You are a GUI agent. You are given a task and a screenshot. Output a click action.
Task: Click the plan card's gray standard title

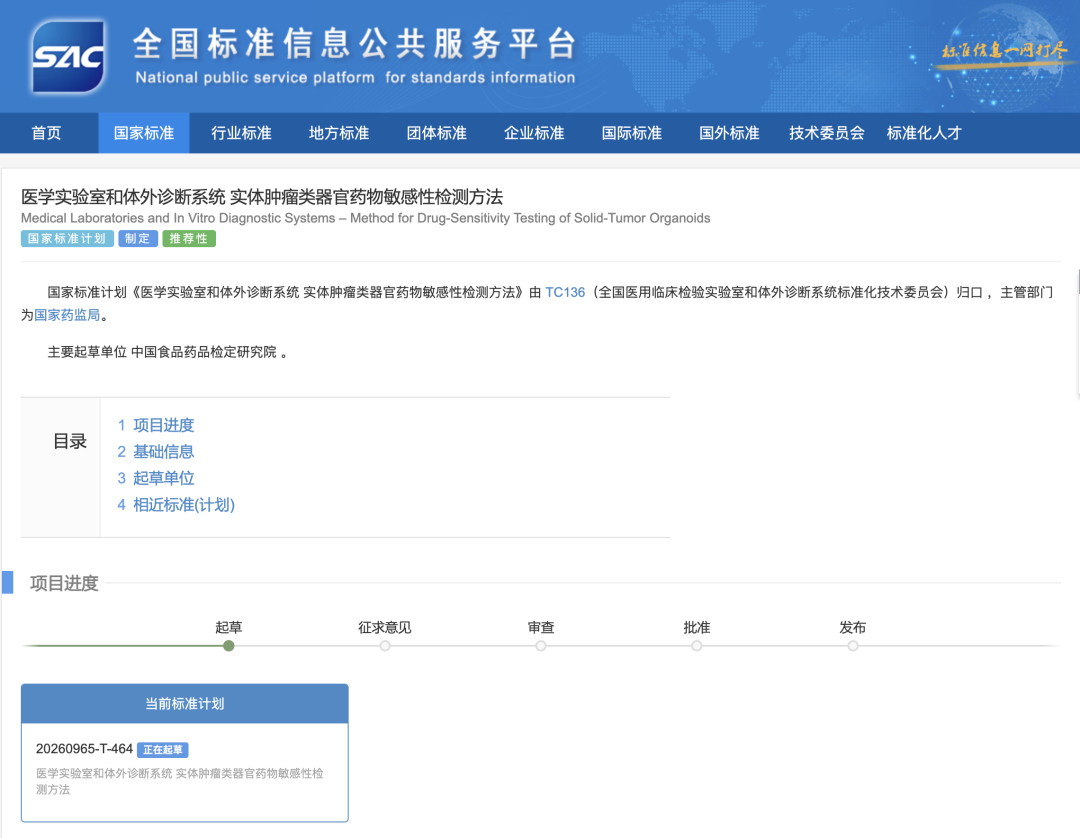click(x=180, y=782)
